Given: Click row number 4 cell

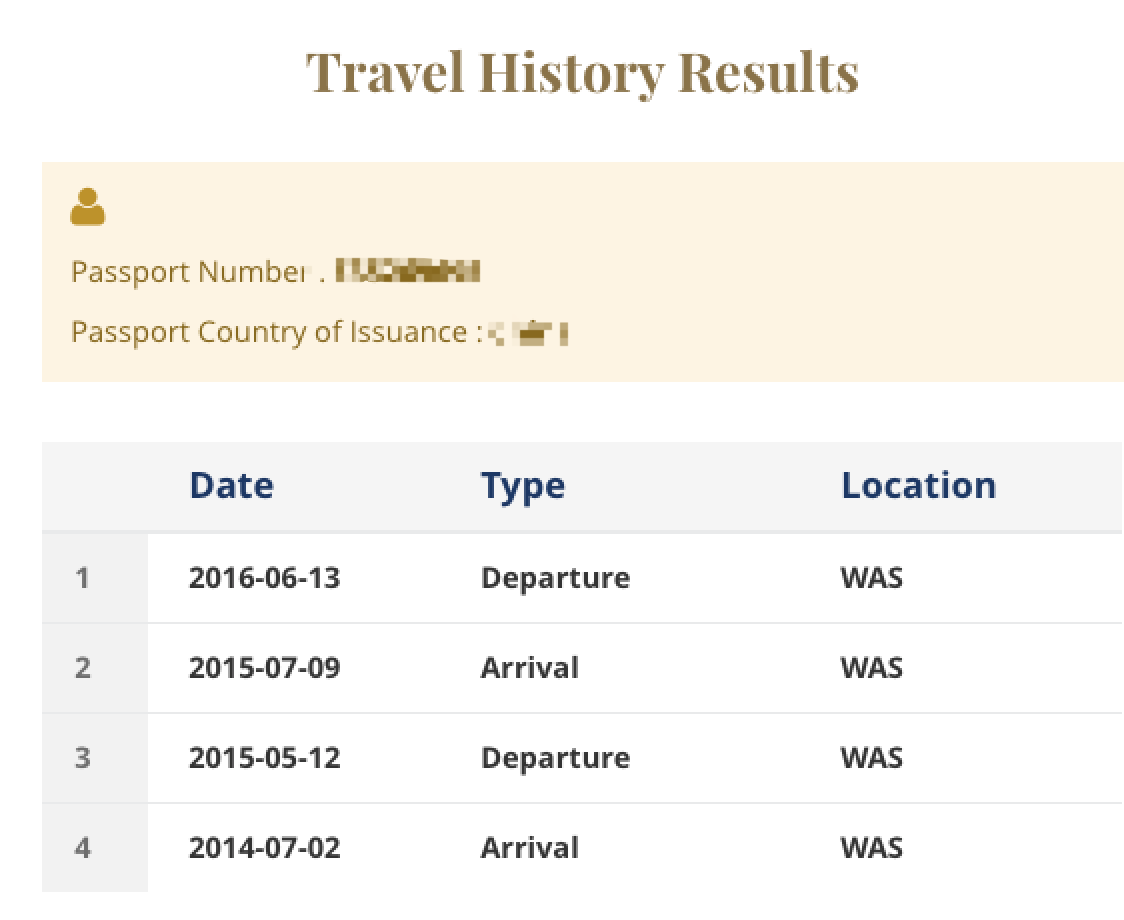Looking at the screenshot, I should (x=83, y=848).
